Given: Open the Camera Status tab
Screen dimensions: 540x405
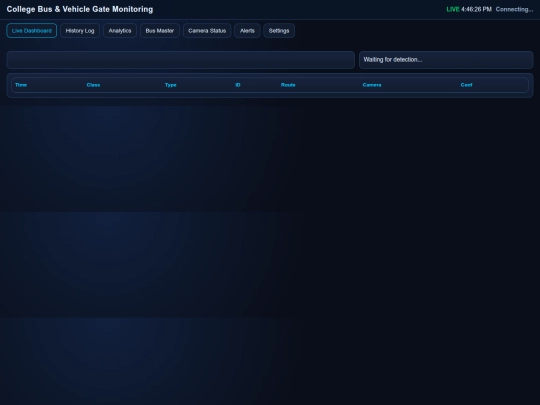Looking at the screenshot, I should tap(207, 31).
